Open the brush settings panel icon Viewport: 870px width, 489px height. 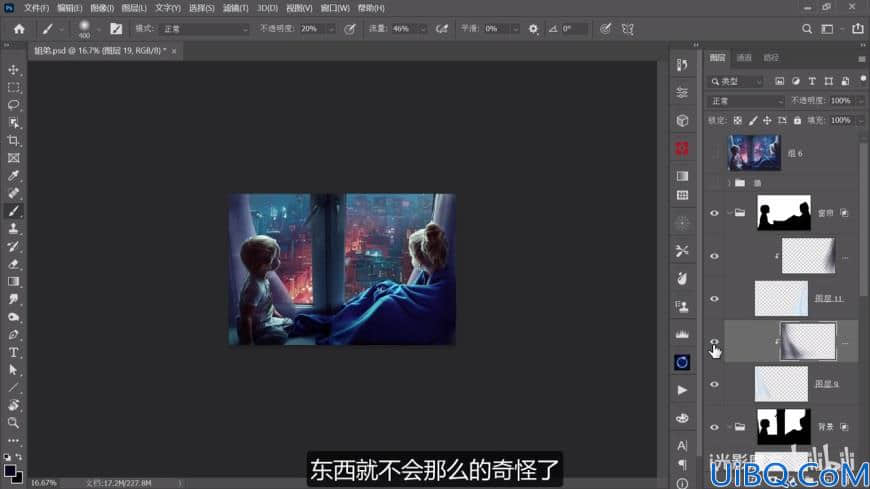coord(116,29)
